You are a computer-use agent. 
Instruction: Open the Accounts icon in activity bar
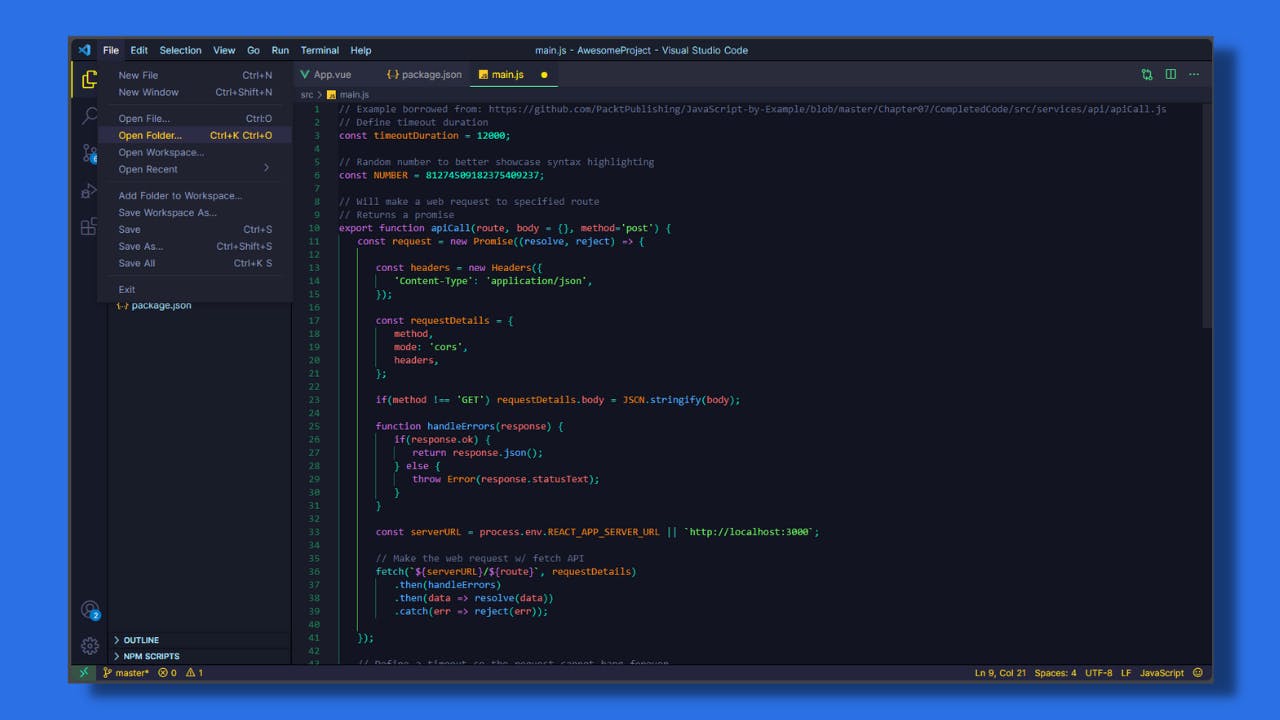pos(90,610)
